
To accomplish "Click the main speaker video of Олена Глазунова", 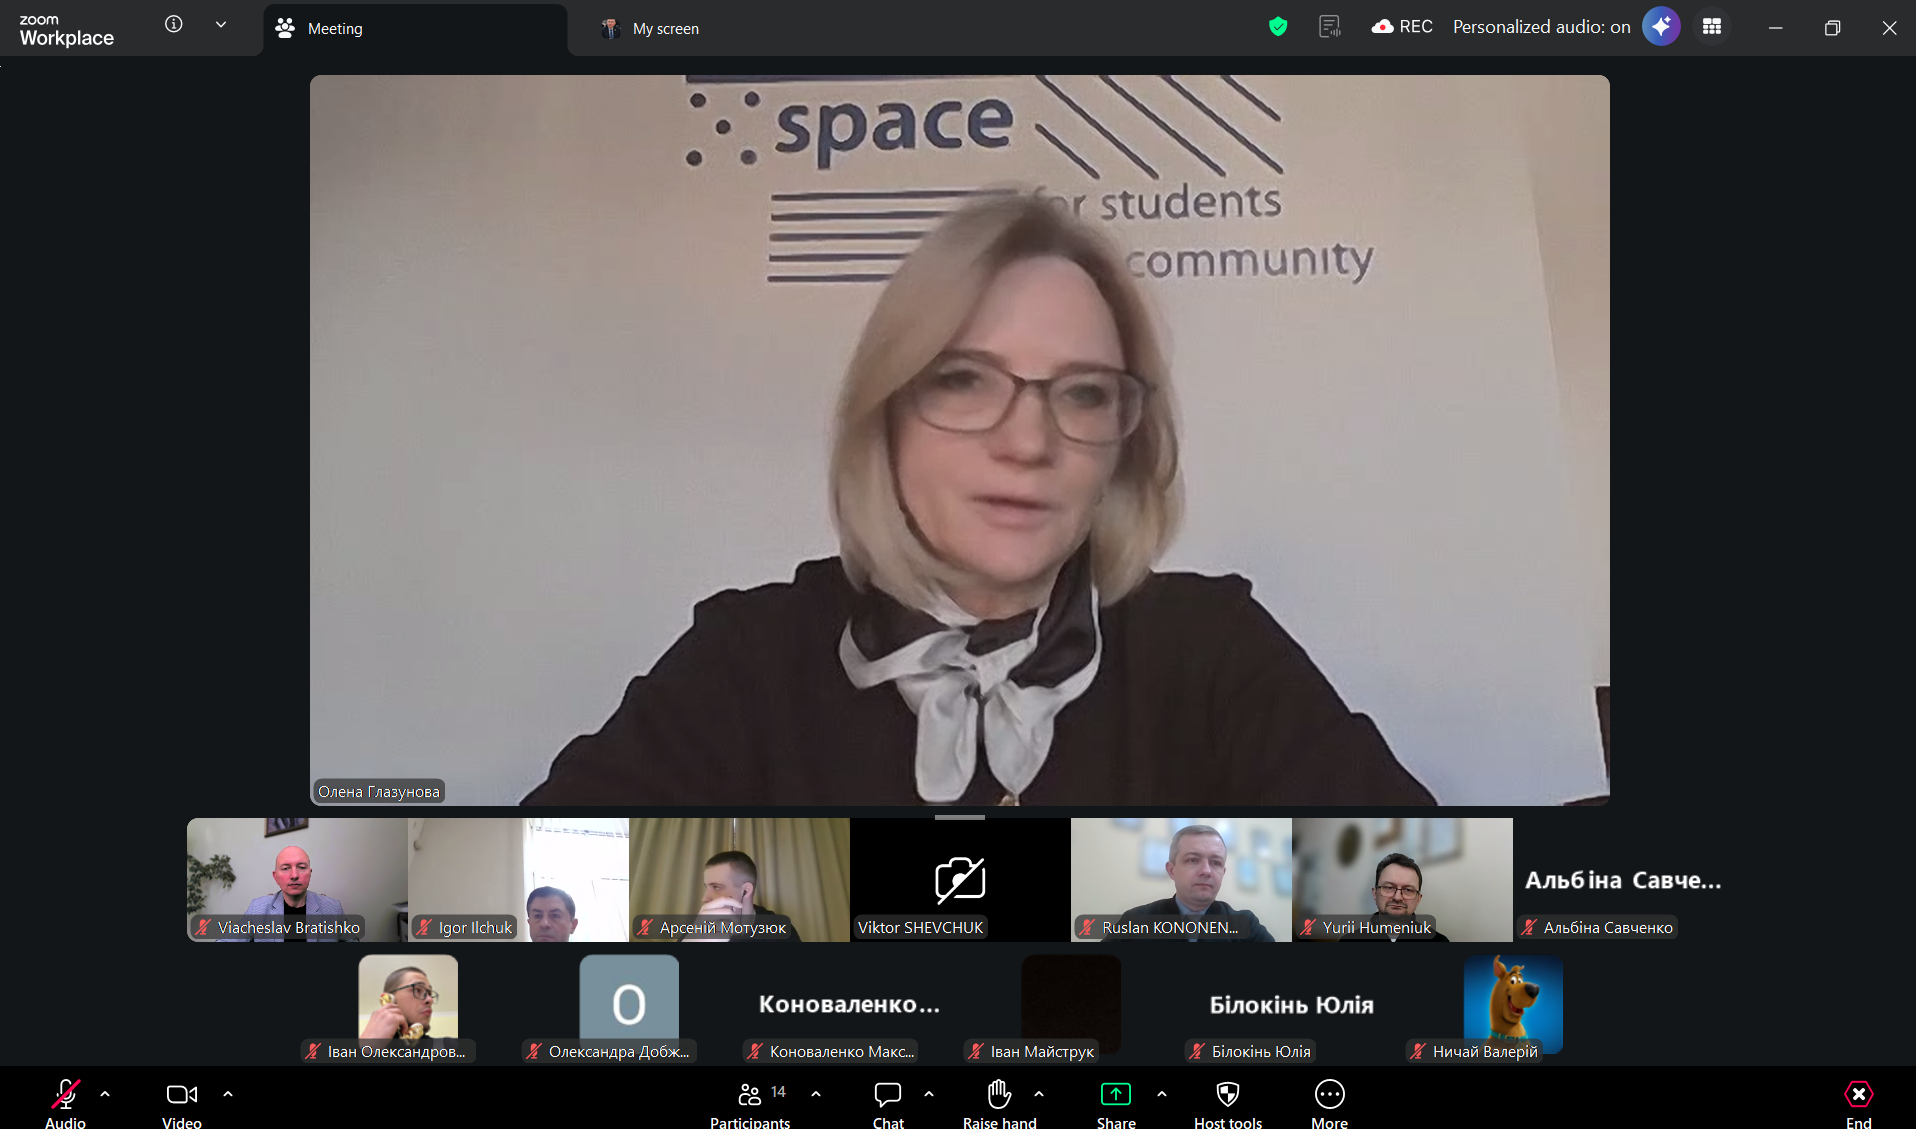I will coord(960,440).
